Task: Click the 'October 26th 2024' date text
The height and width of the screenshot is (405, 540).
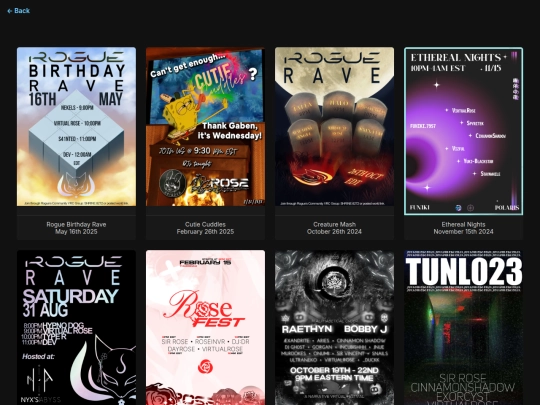Action: coord(334,232)
